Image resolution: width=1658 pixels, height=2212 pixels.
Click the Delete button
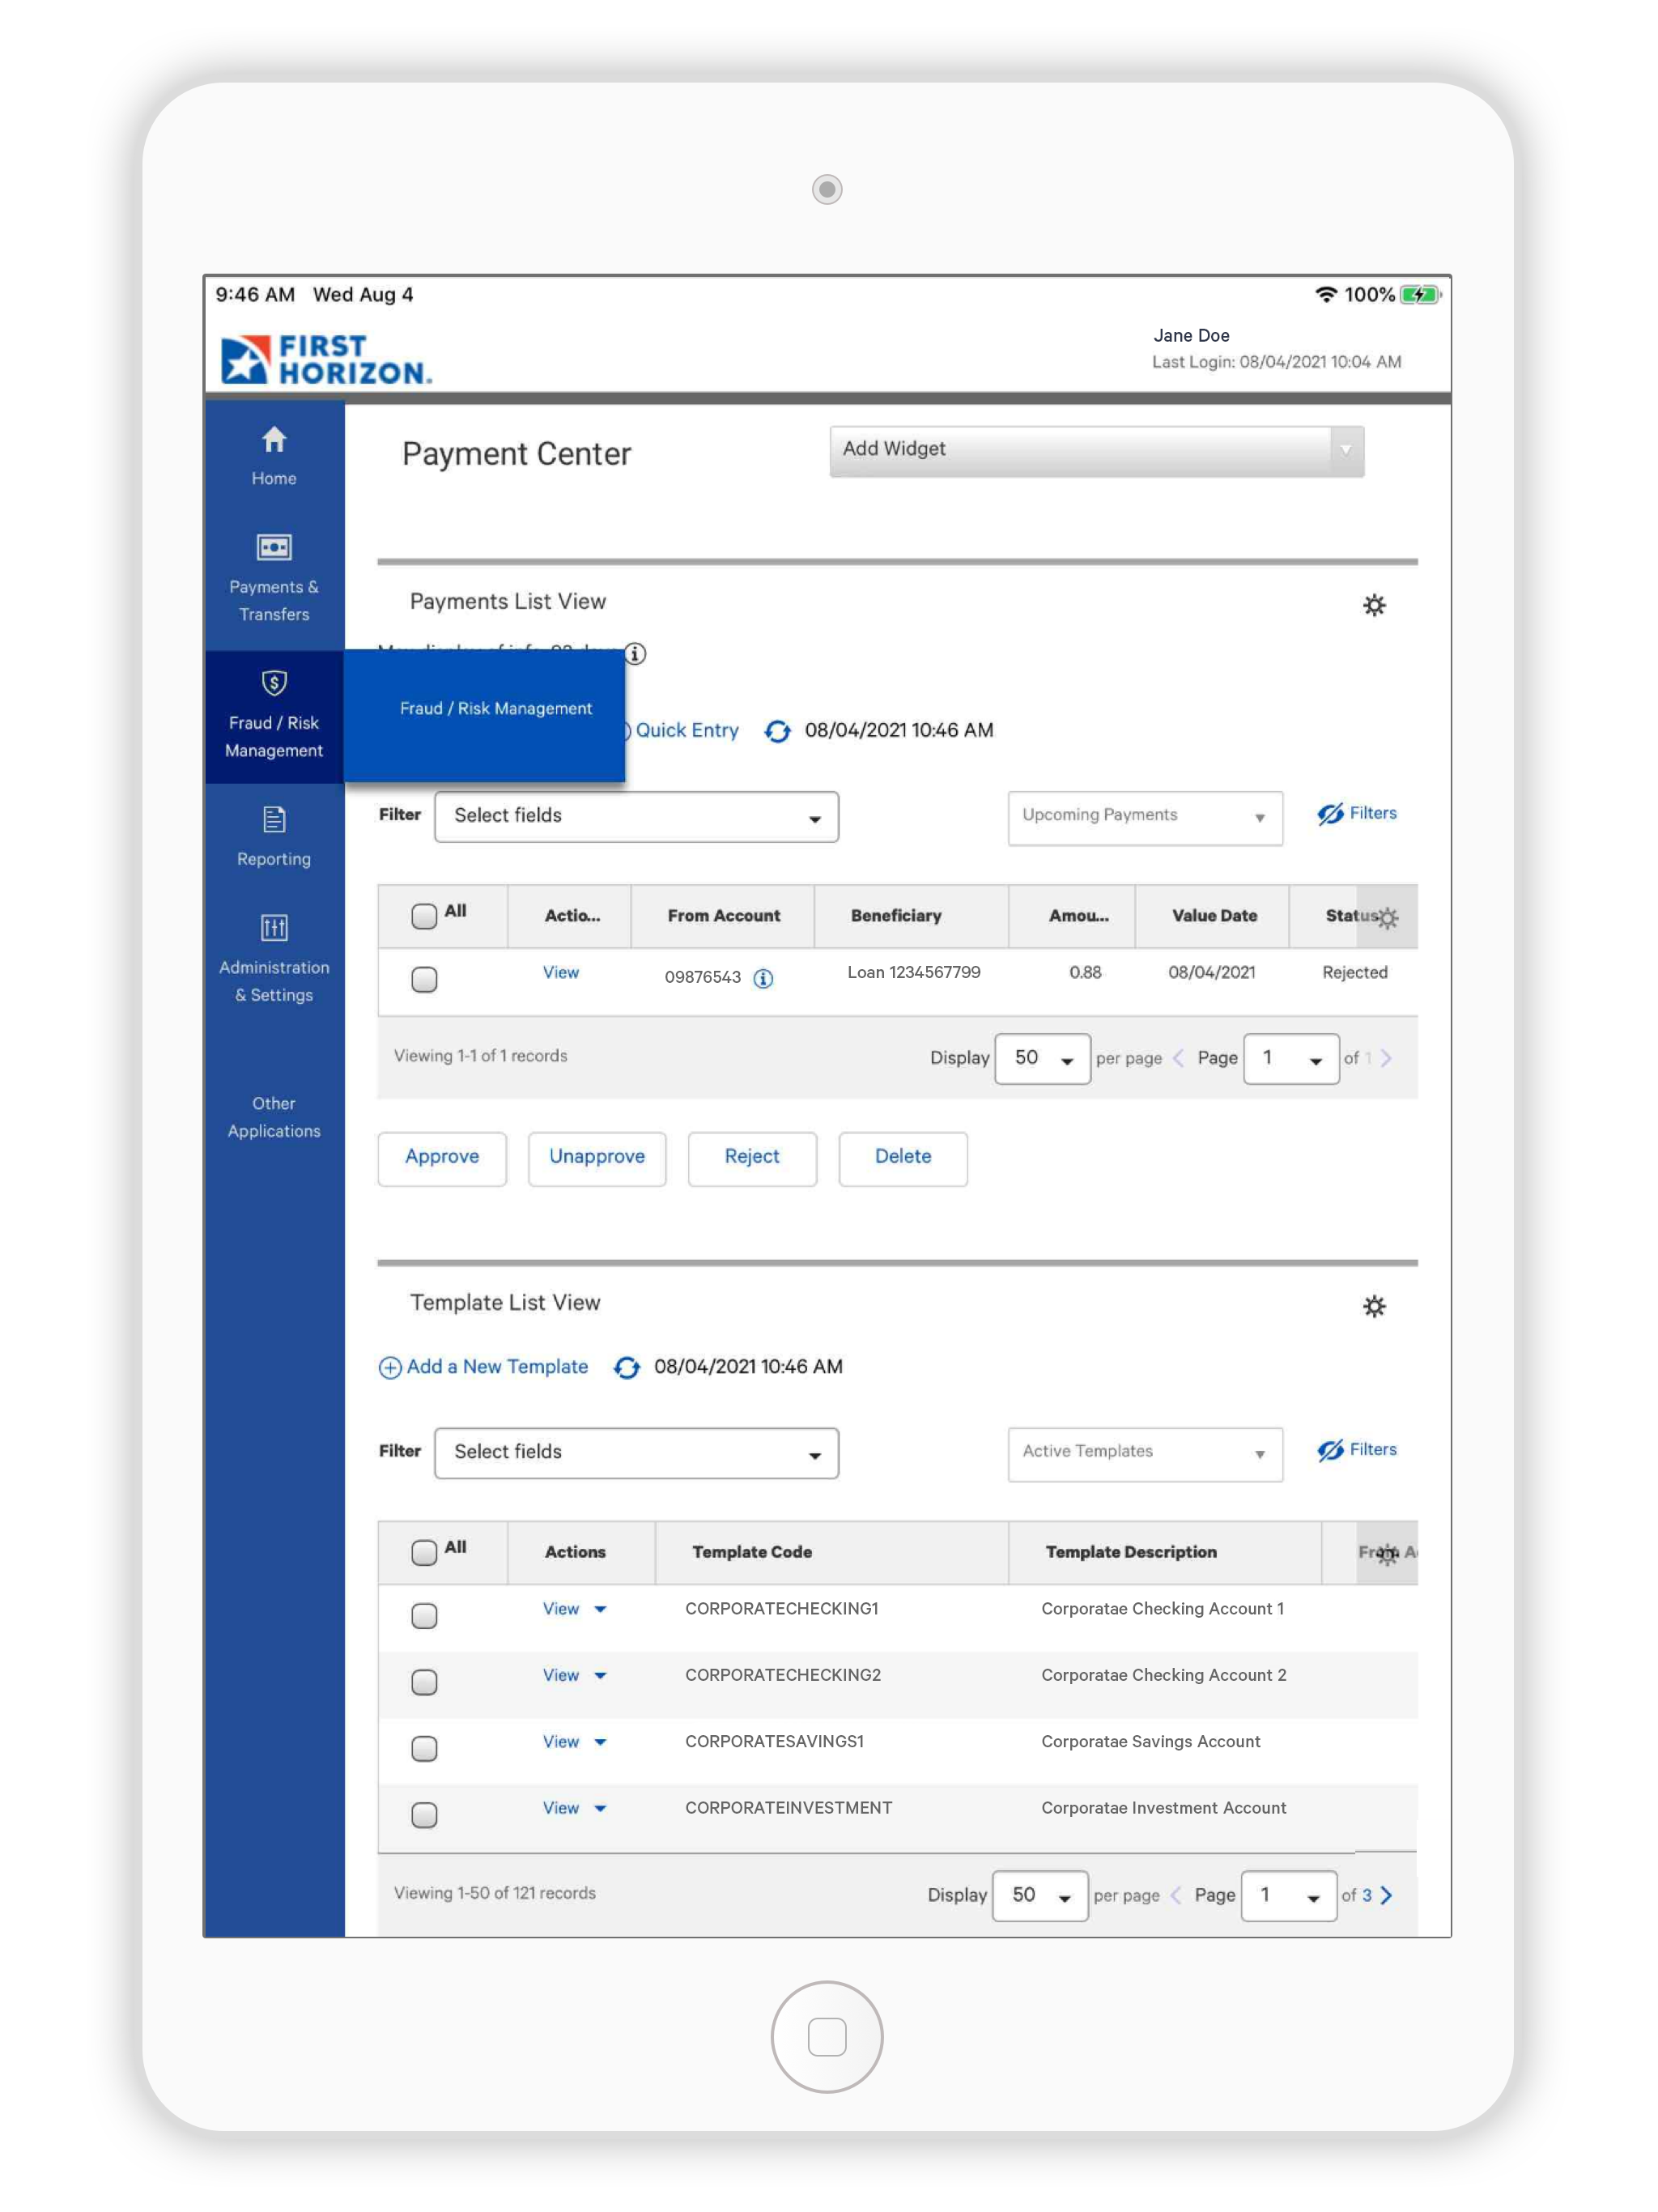(903, 1158)
